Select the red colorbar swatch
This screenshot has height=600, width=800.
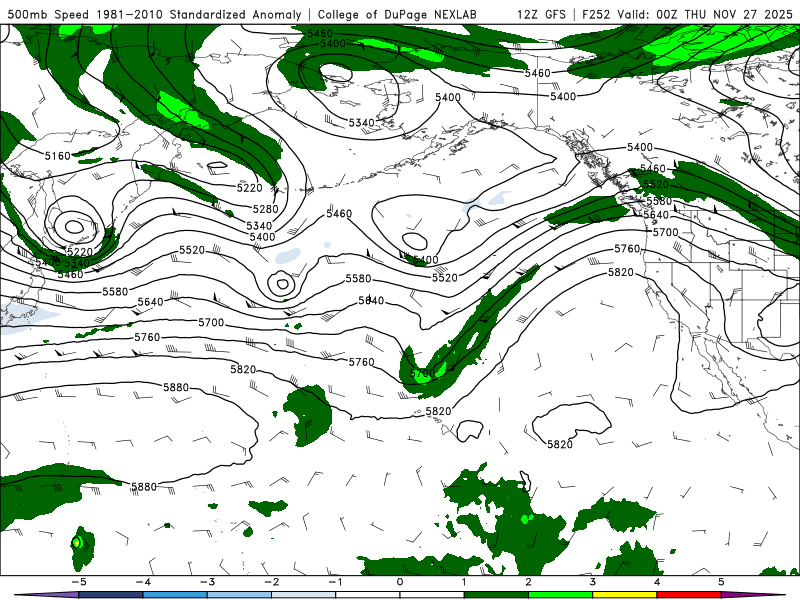689,595
